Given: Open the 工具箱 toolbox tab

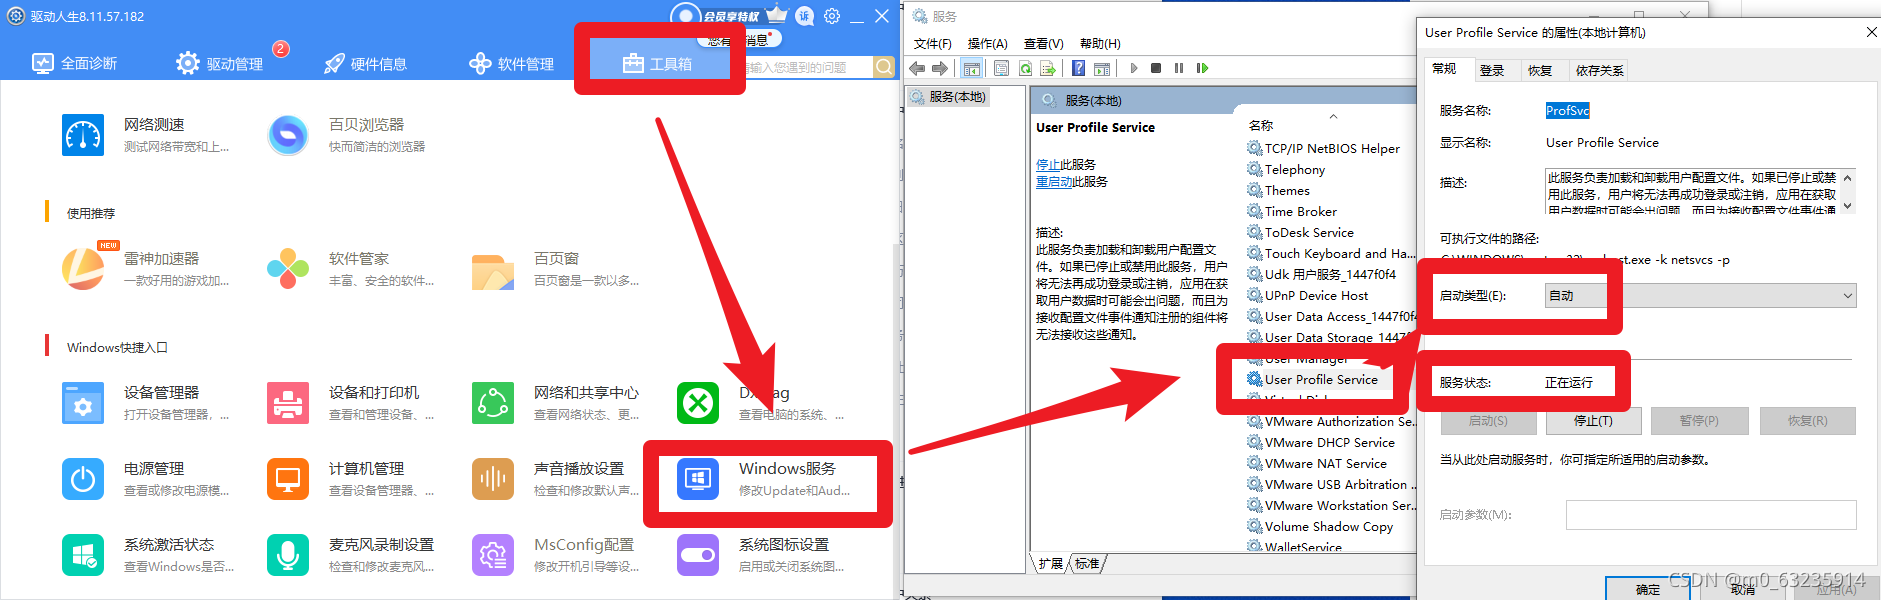Looking at the screenshot, I should click(658, 64).
